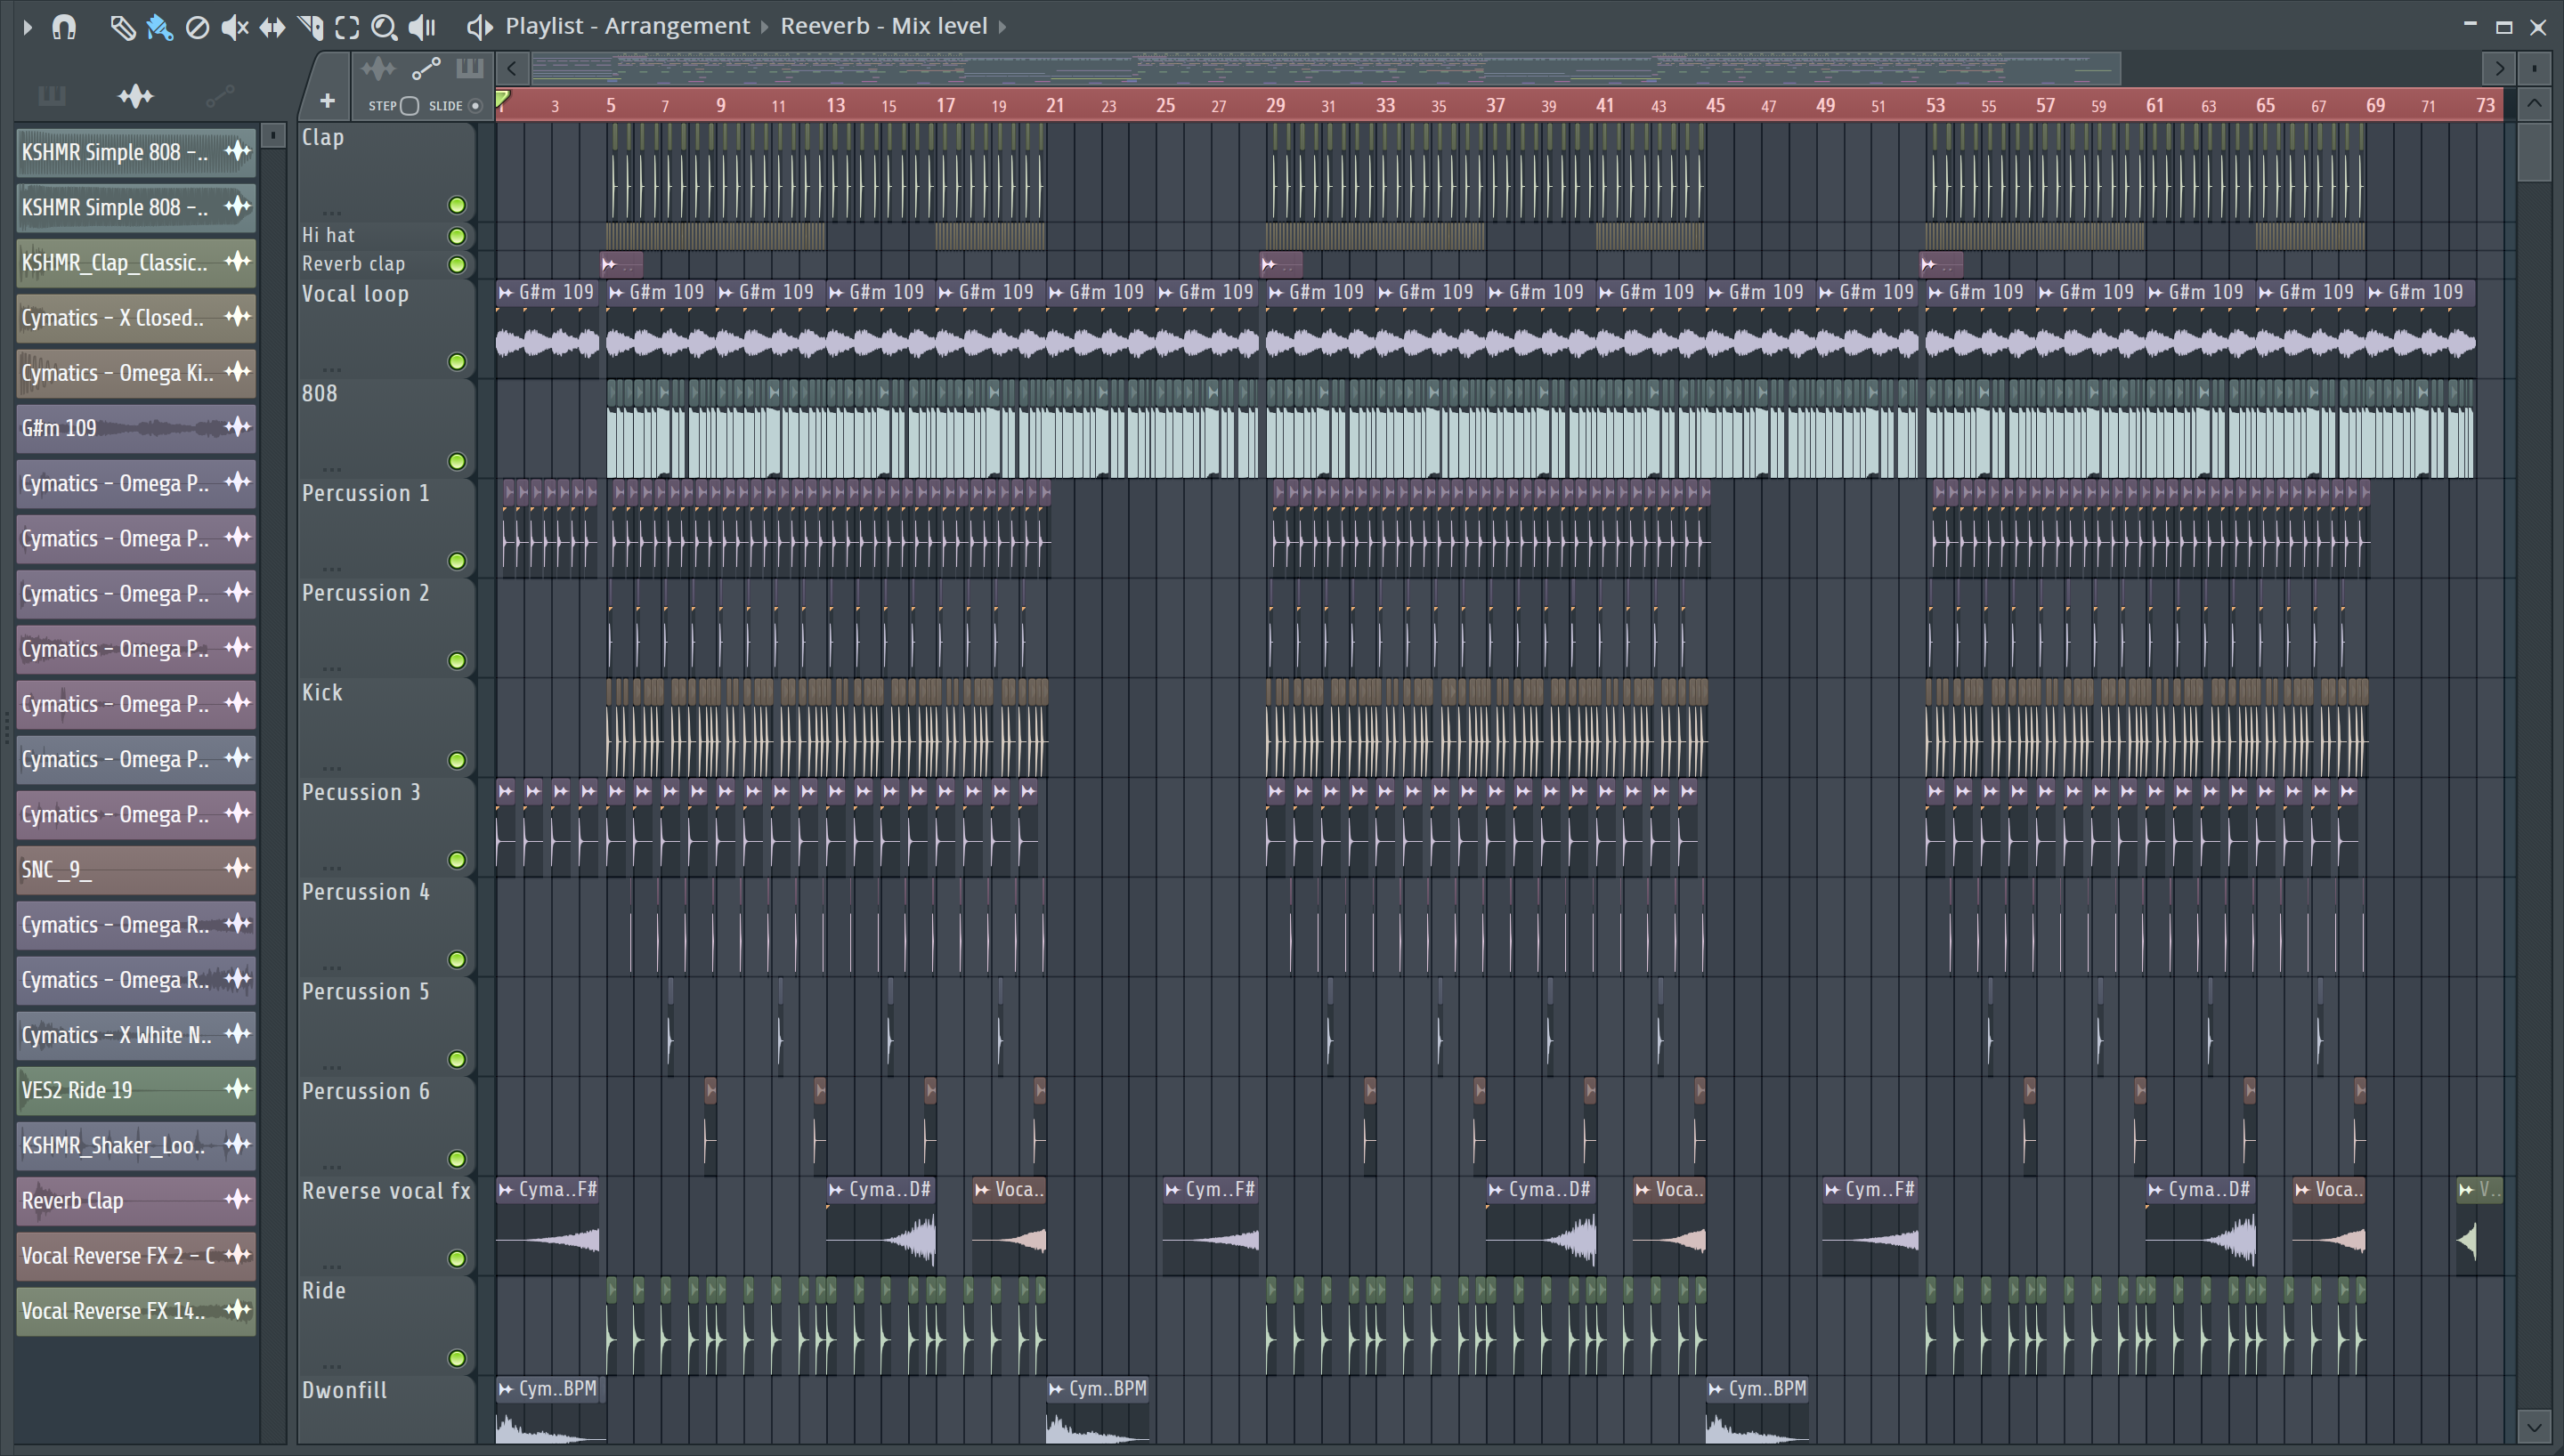Screen dimensions: 2564x1456
Task: Open the playlist options menu arrow
Action: tap(27, 27)
